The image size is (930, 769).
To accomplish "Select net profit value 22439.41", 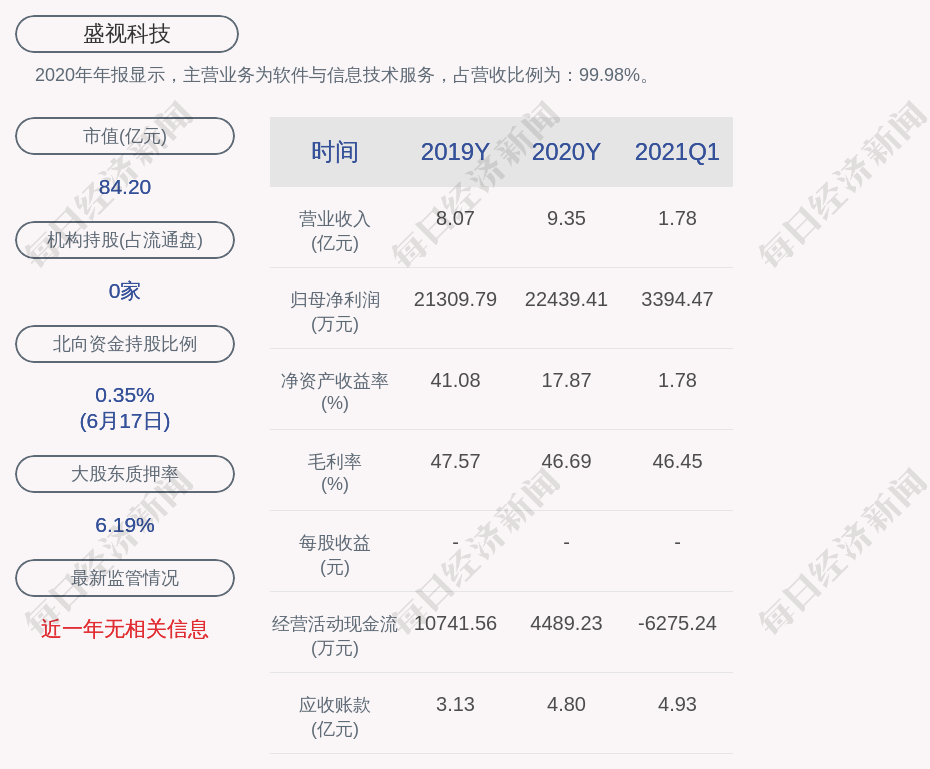I will click(x=566, y=299).
